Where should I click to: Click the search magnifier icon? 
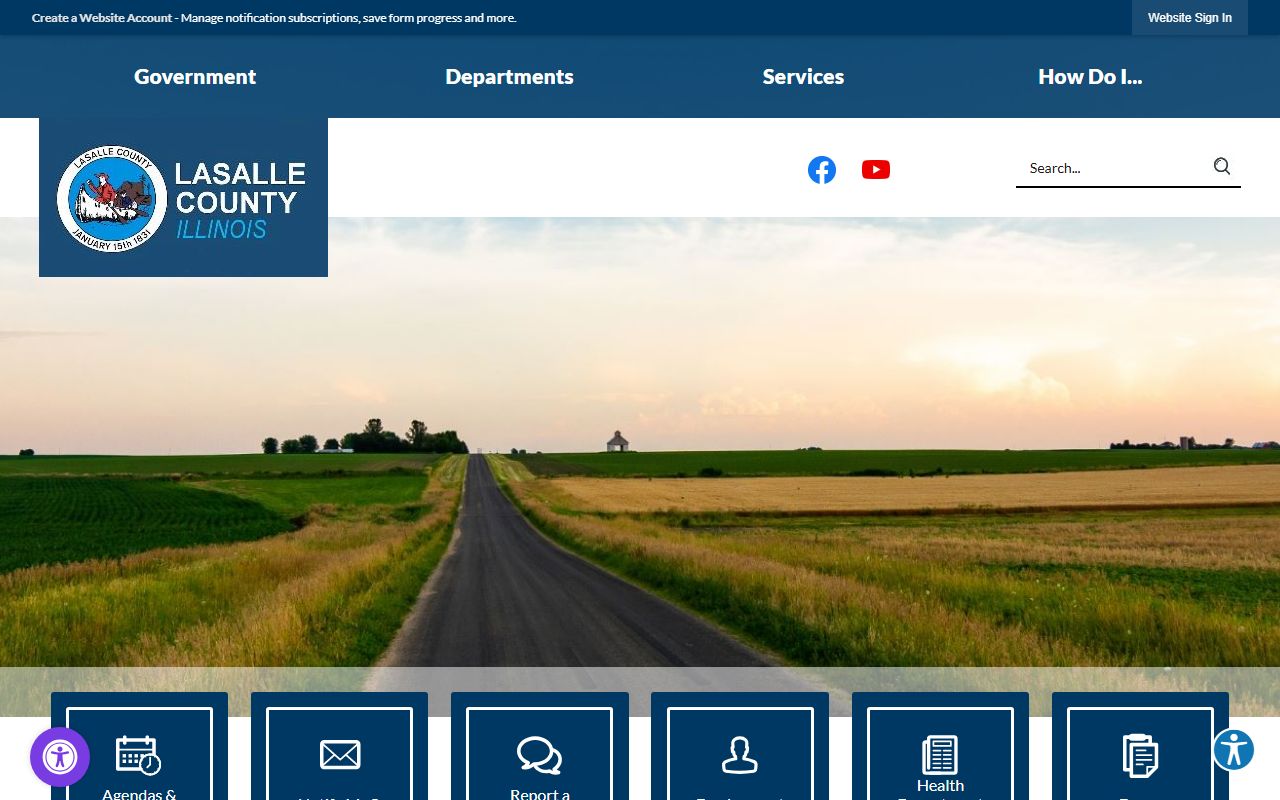click(1222, 167)
